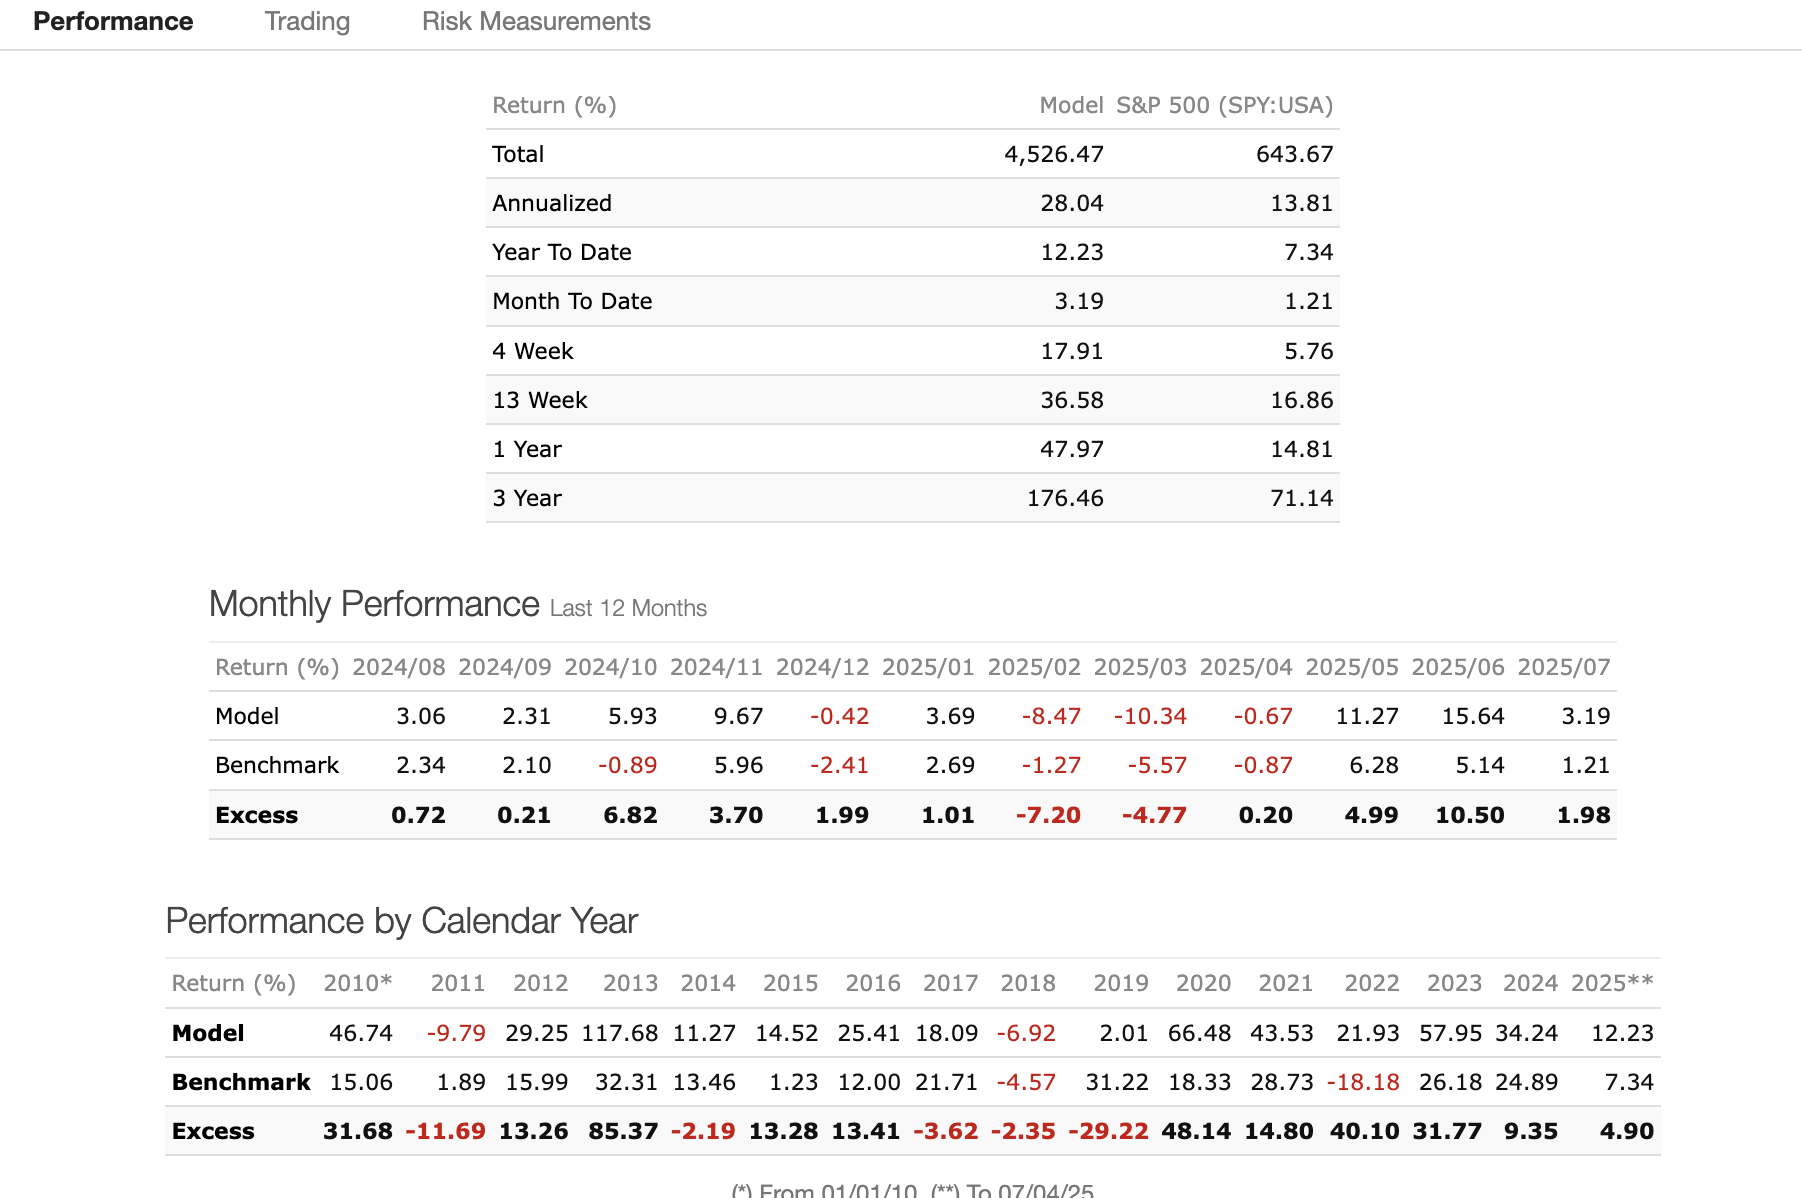Select the Performance tab
The height and width of the screenshot is (1198, 1802).
coord(113,22)
